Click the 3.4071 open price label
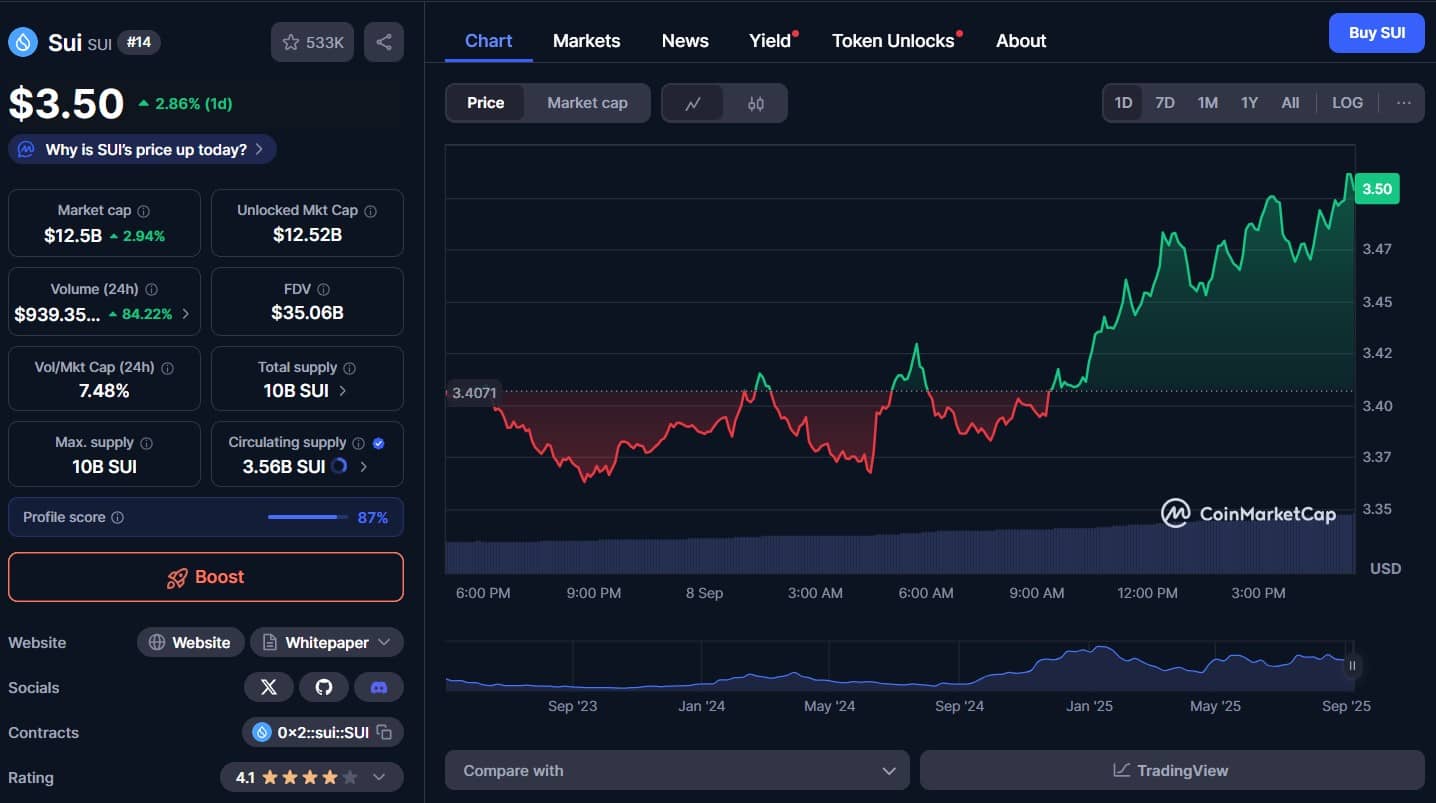1436x803 pixels. point(473,393)
